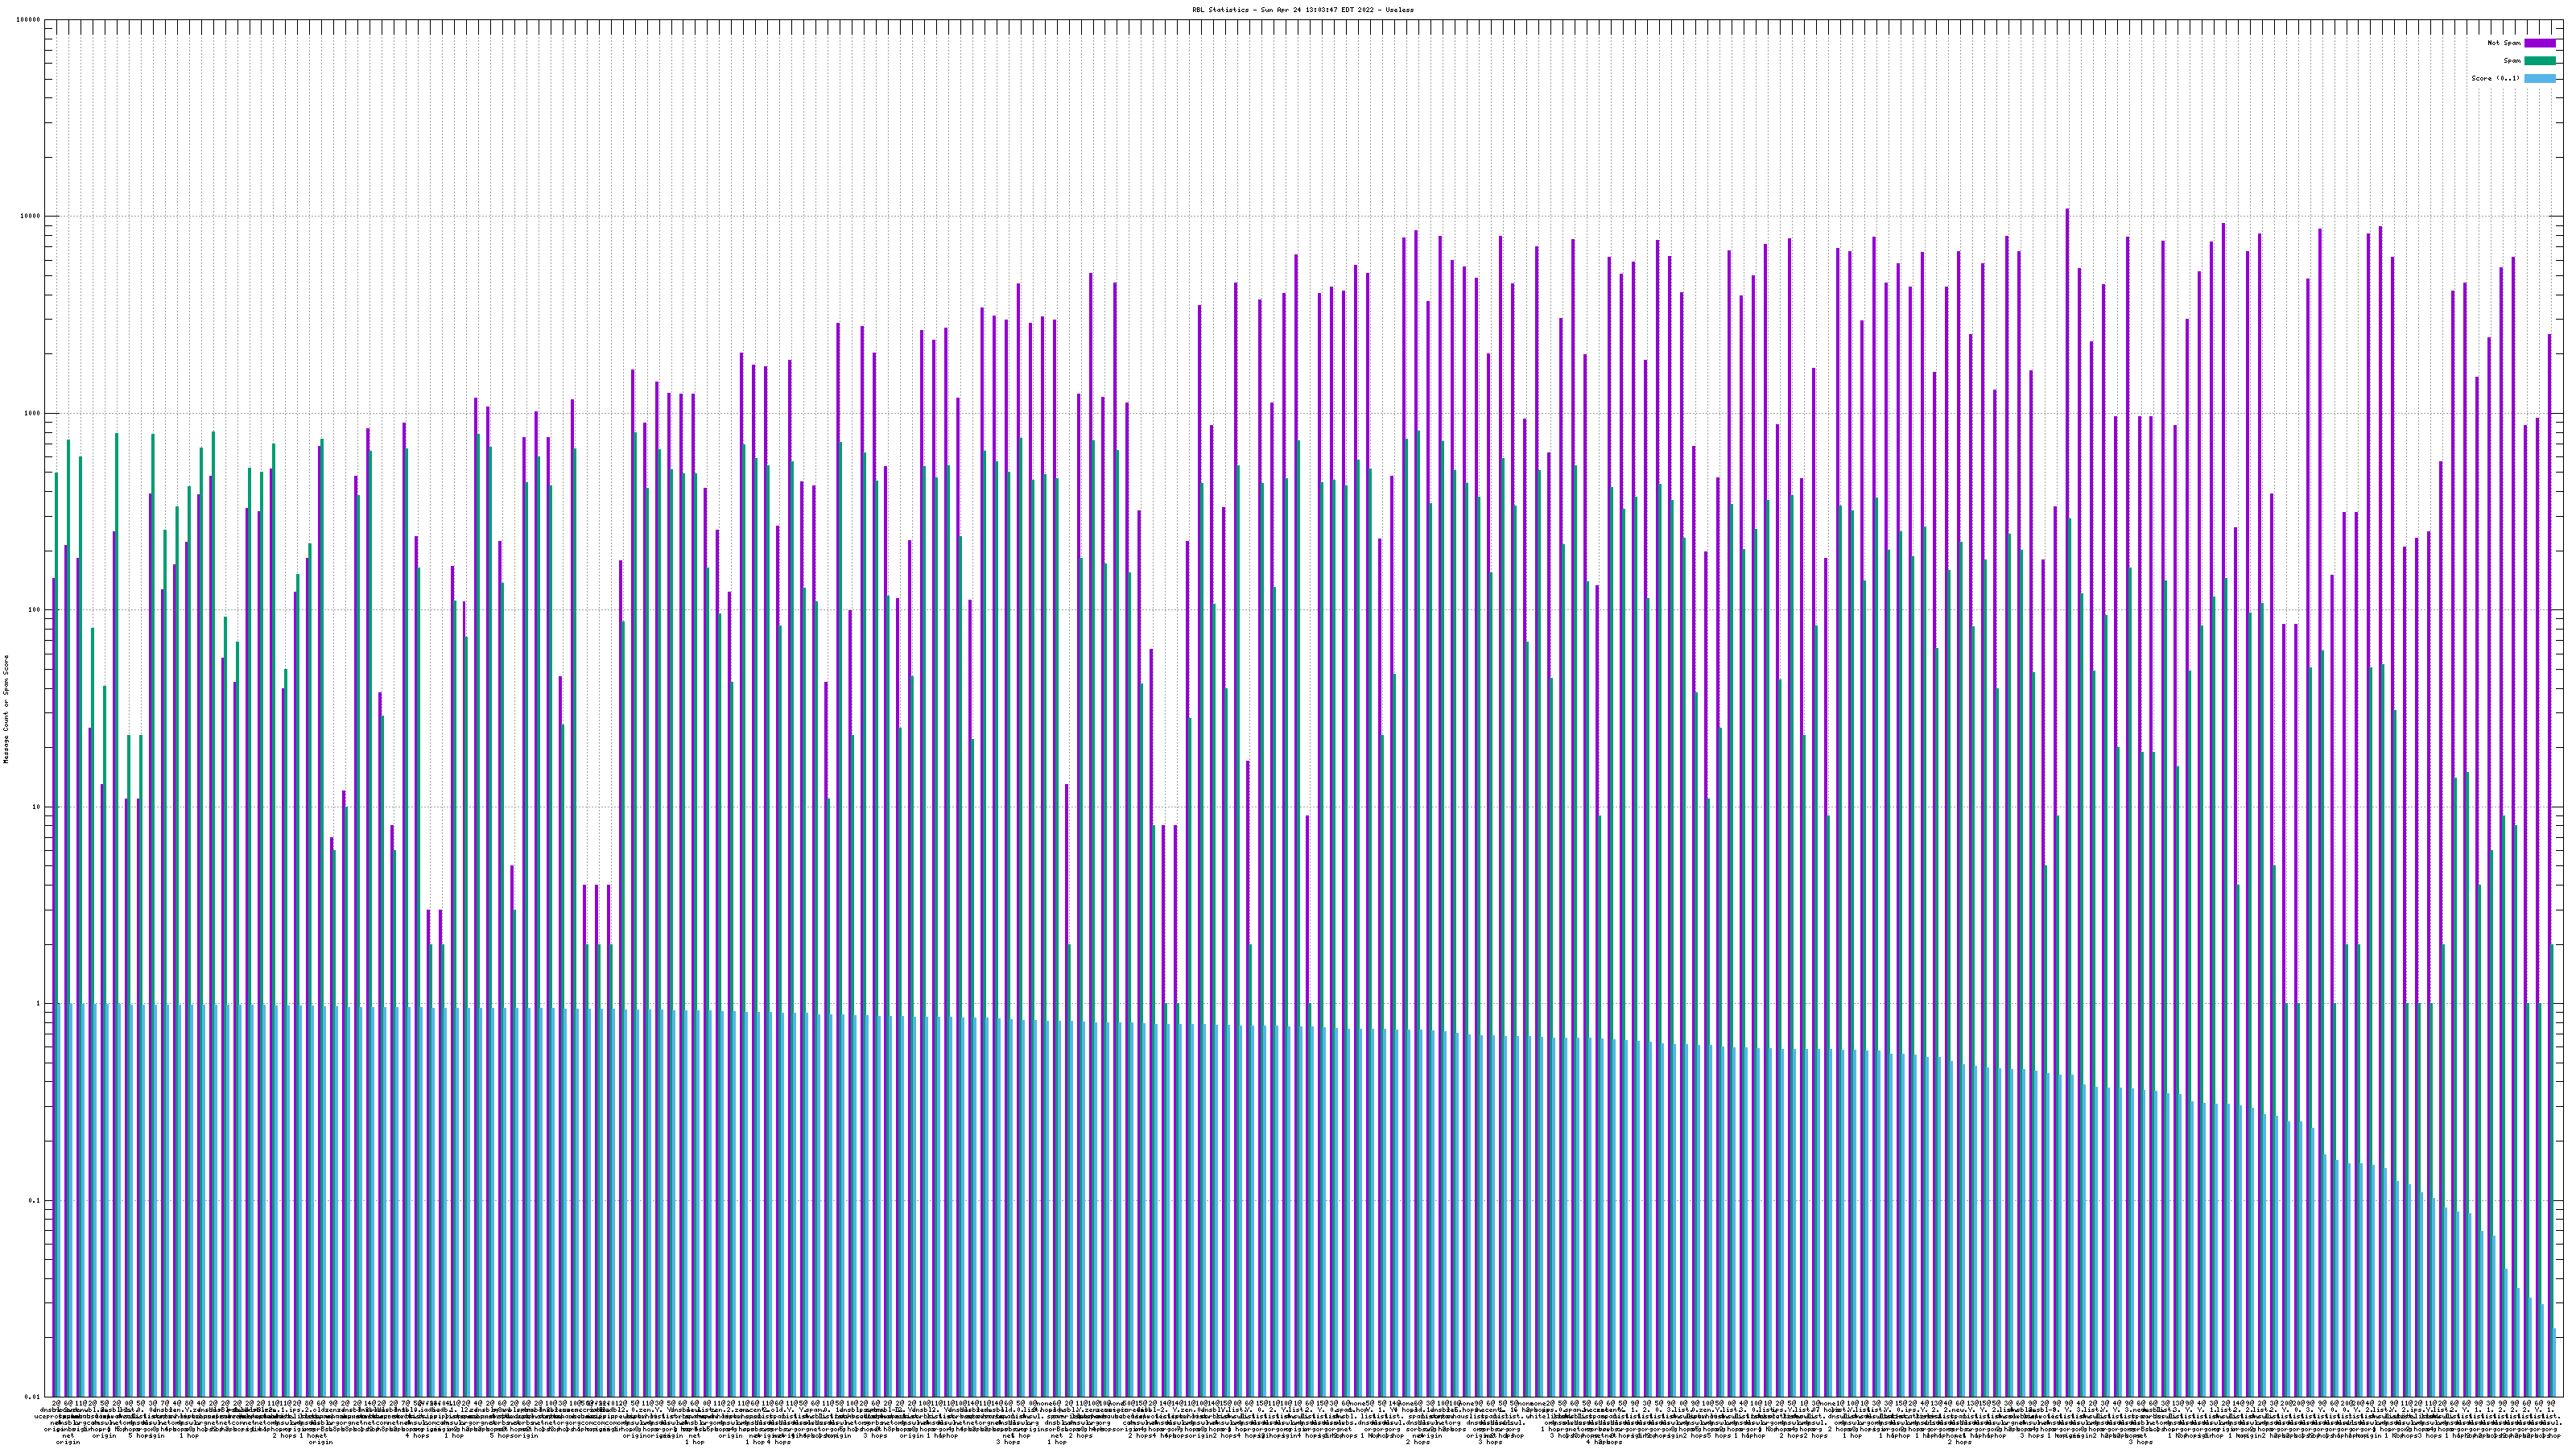Click the 'Score (0..1)' legend label text

coord(2495,78)
